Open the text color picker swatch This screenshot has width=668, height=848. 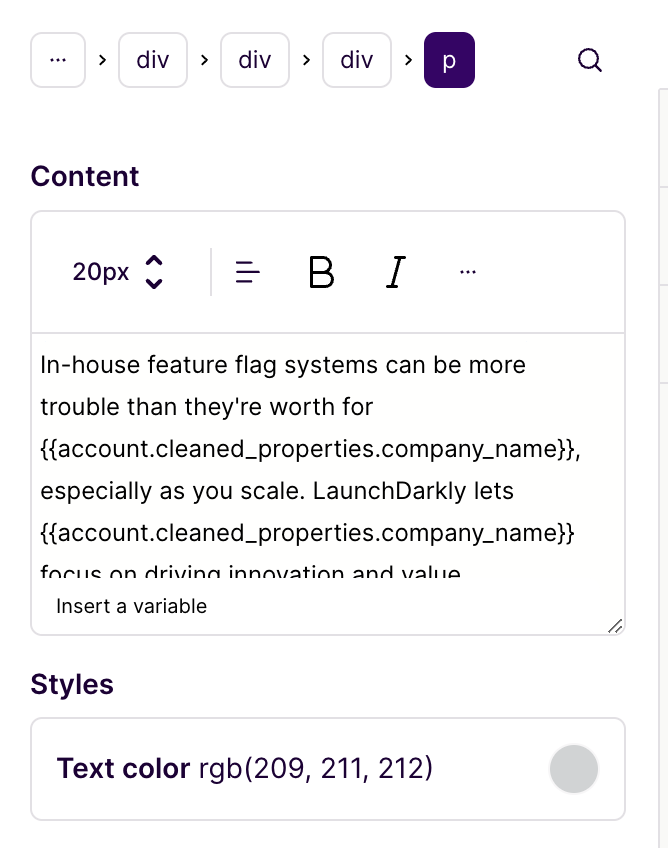click(574, 768)
